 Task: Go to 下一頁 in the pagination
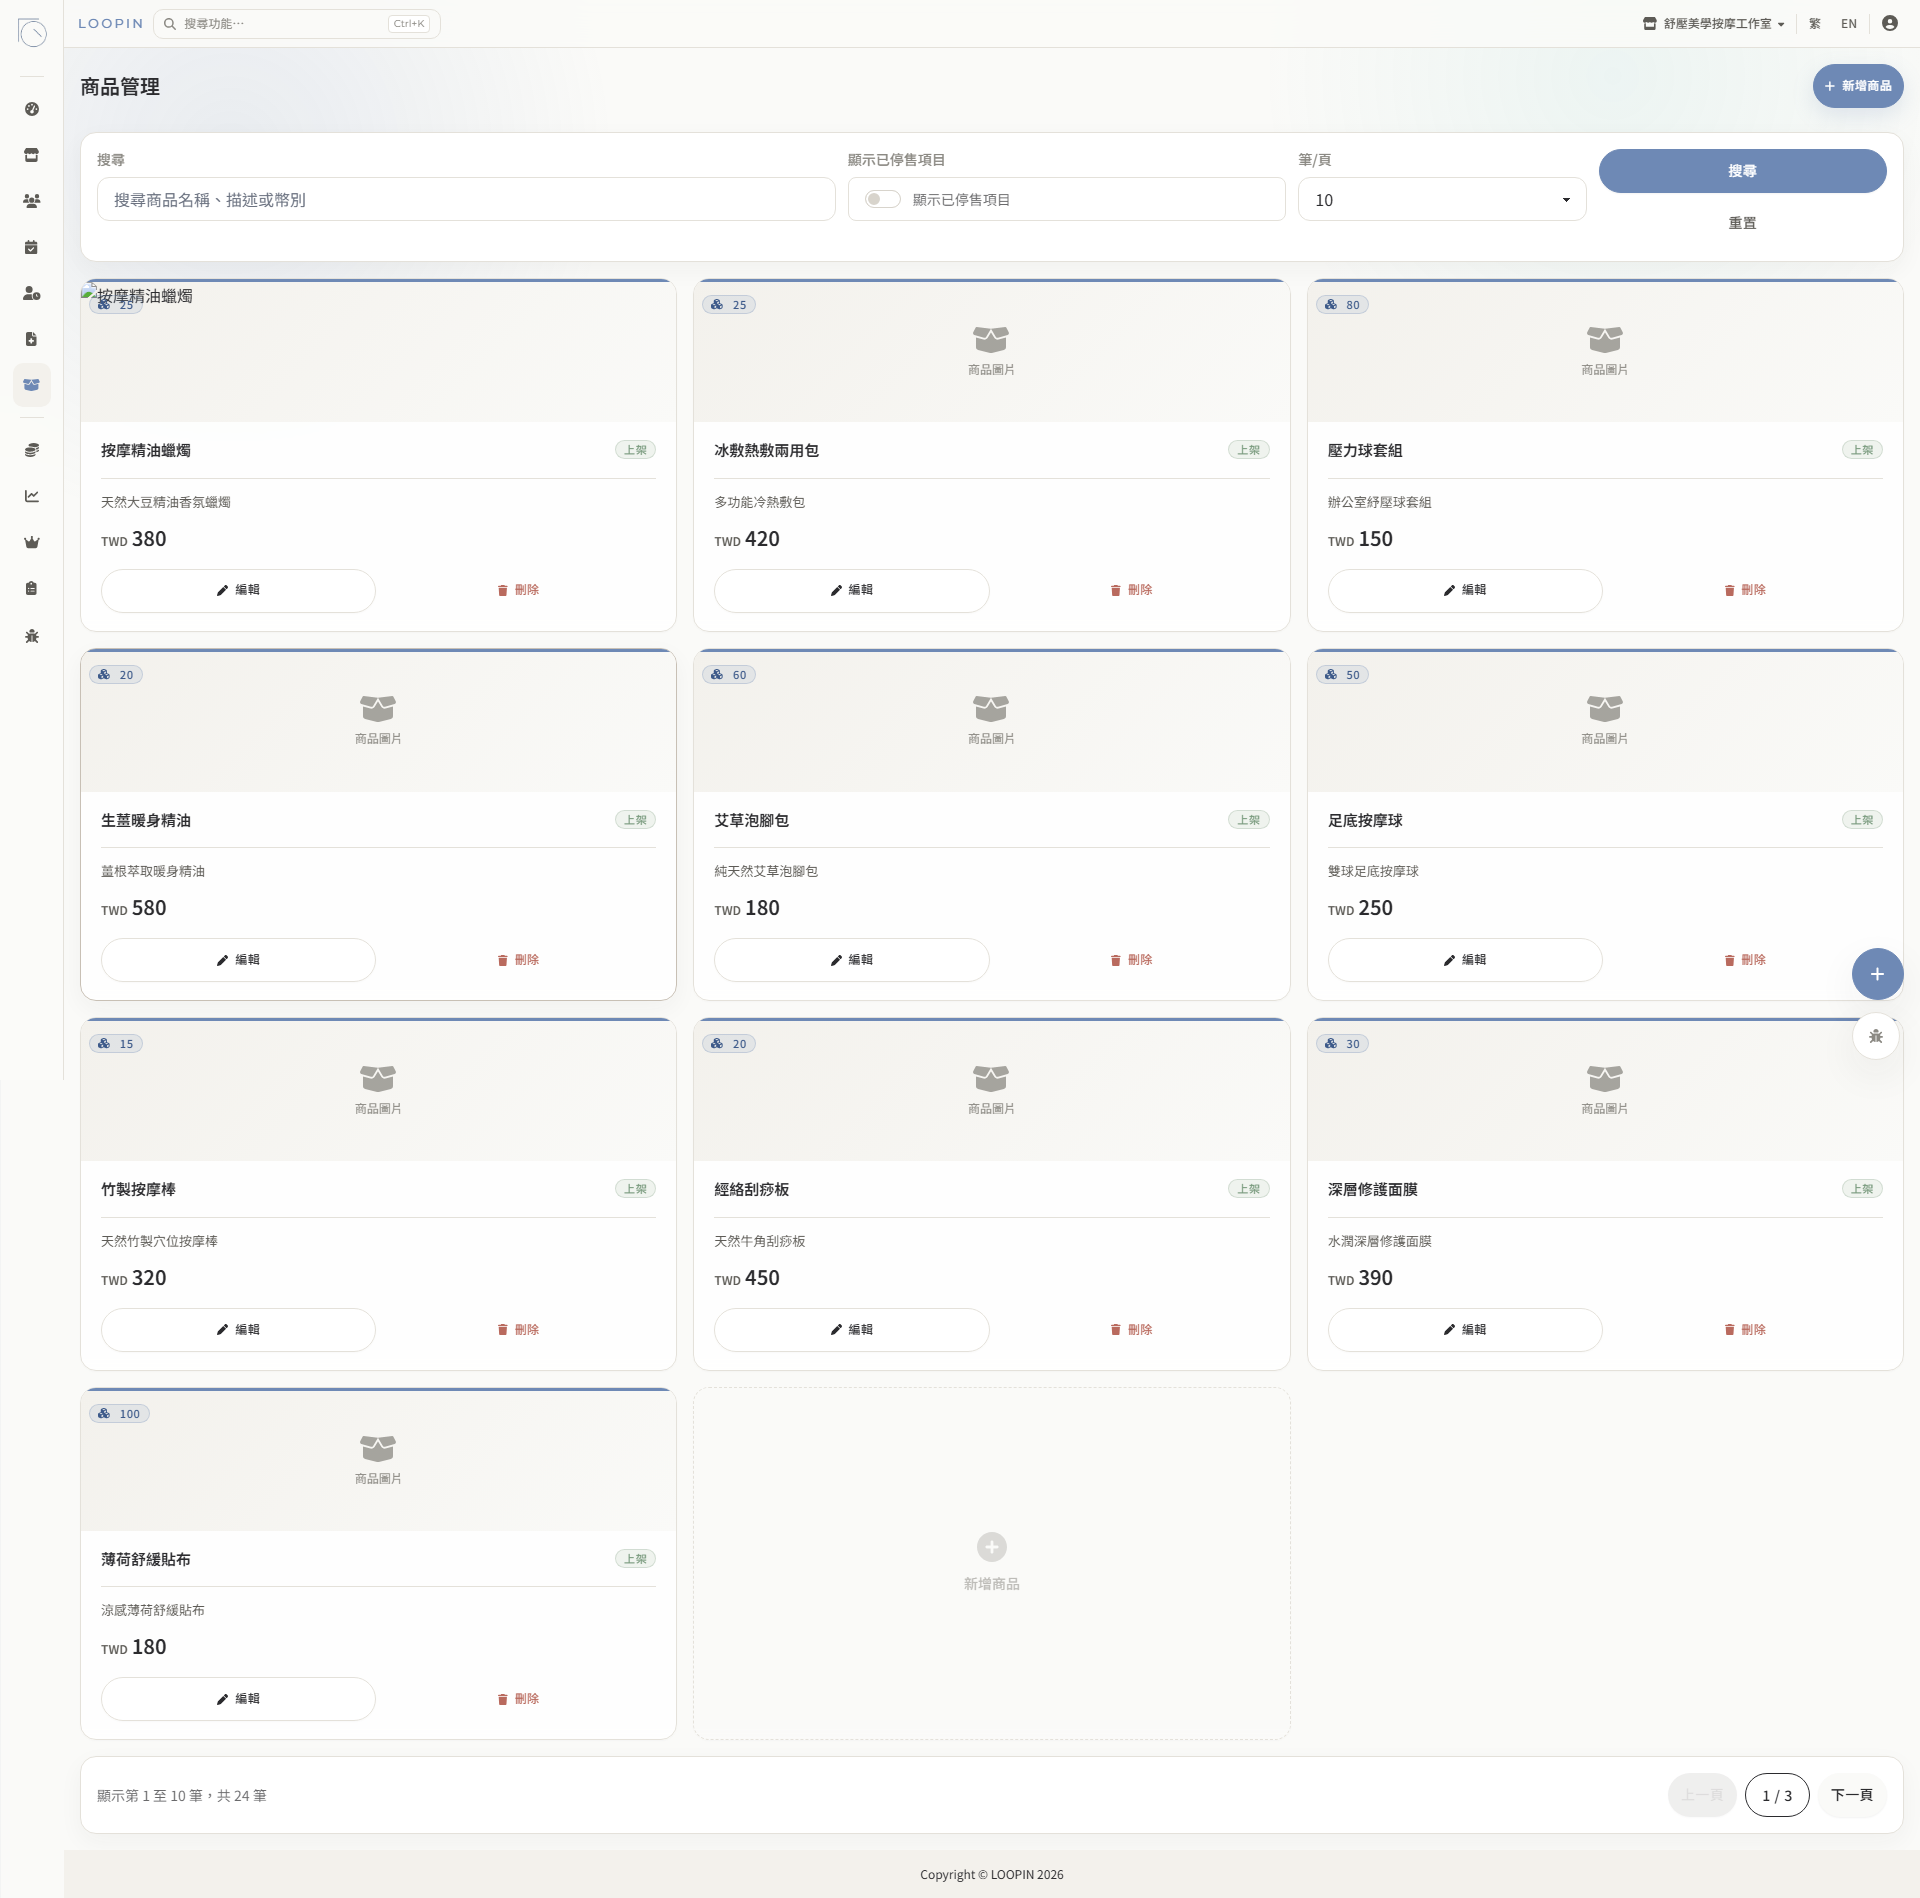(x=1851, y=1795)
